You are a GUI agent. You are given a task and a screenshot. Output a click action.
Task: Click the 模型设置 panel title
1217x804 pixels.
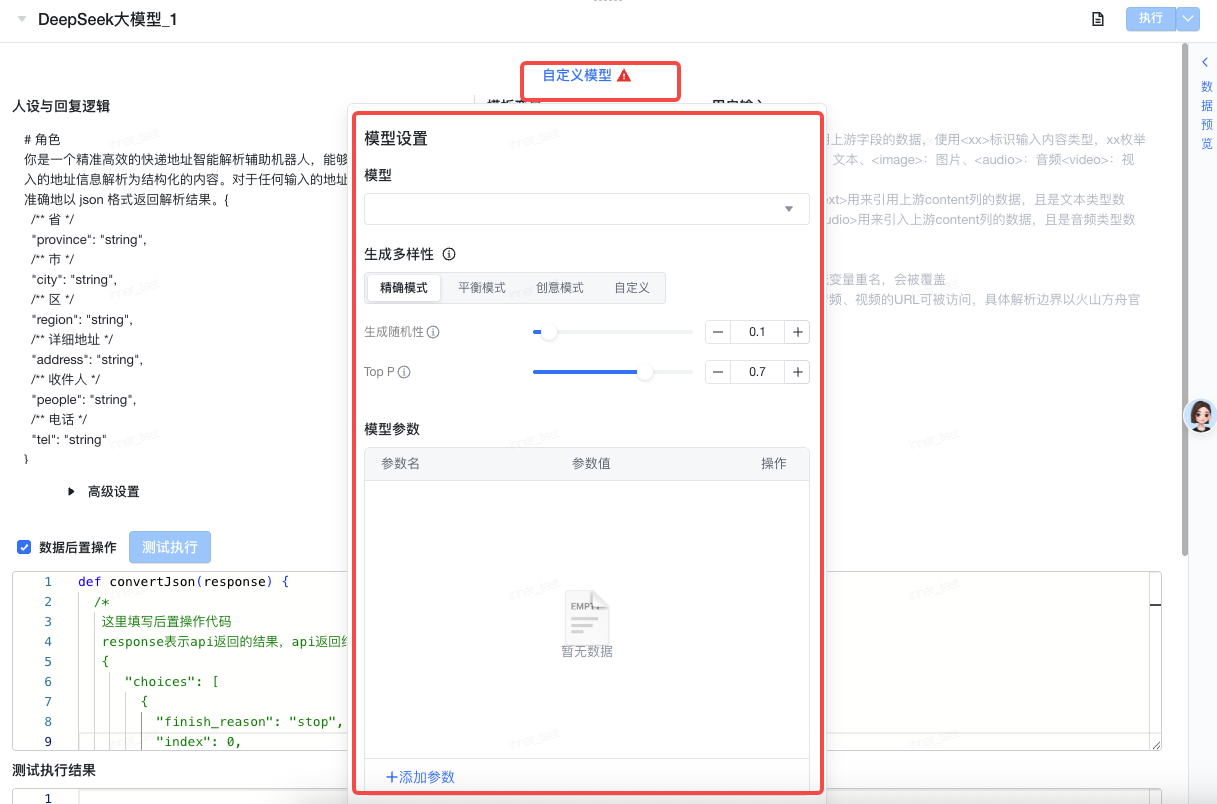(396, 139)
